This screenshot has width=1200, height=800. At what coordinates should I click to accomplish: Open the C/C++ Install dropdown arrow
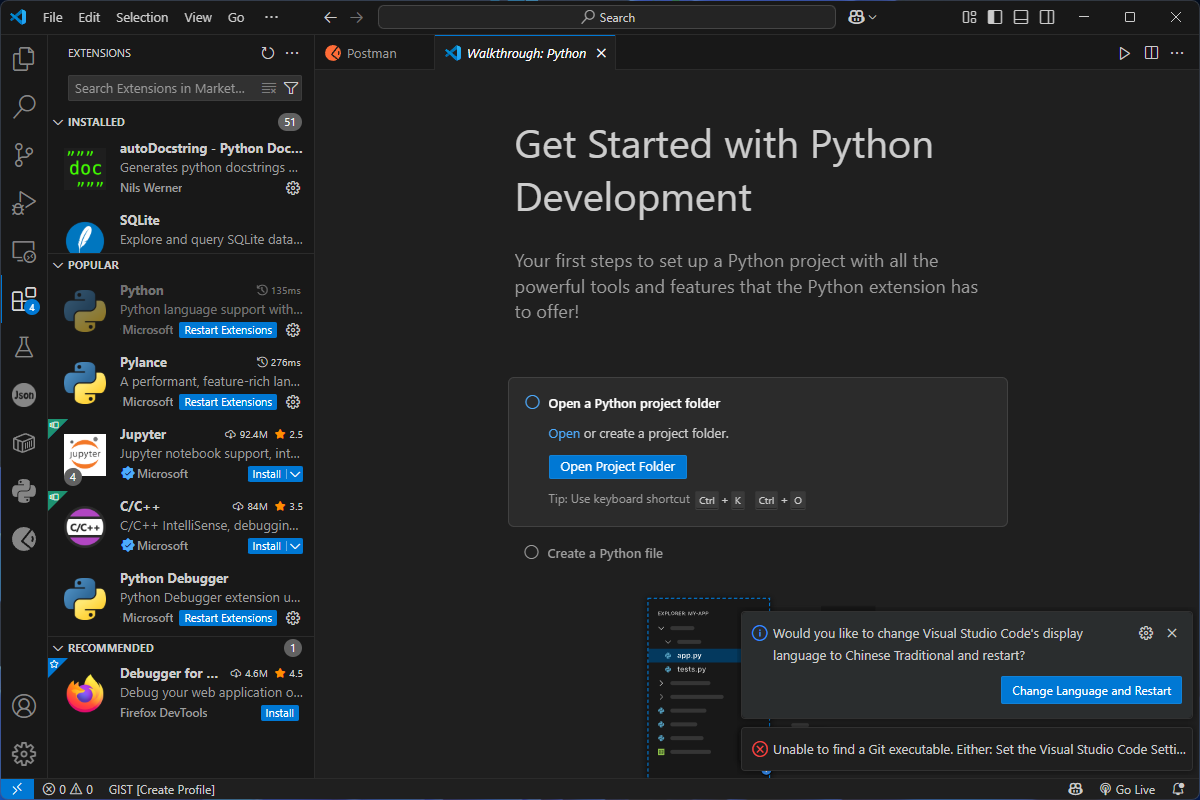[295, 546]
